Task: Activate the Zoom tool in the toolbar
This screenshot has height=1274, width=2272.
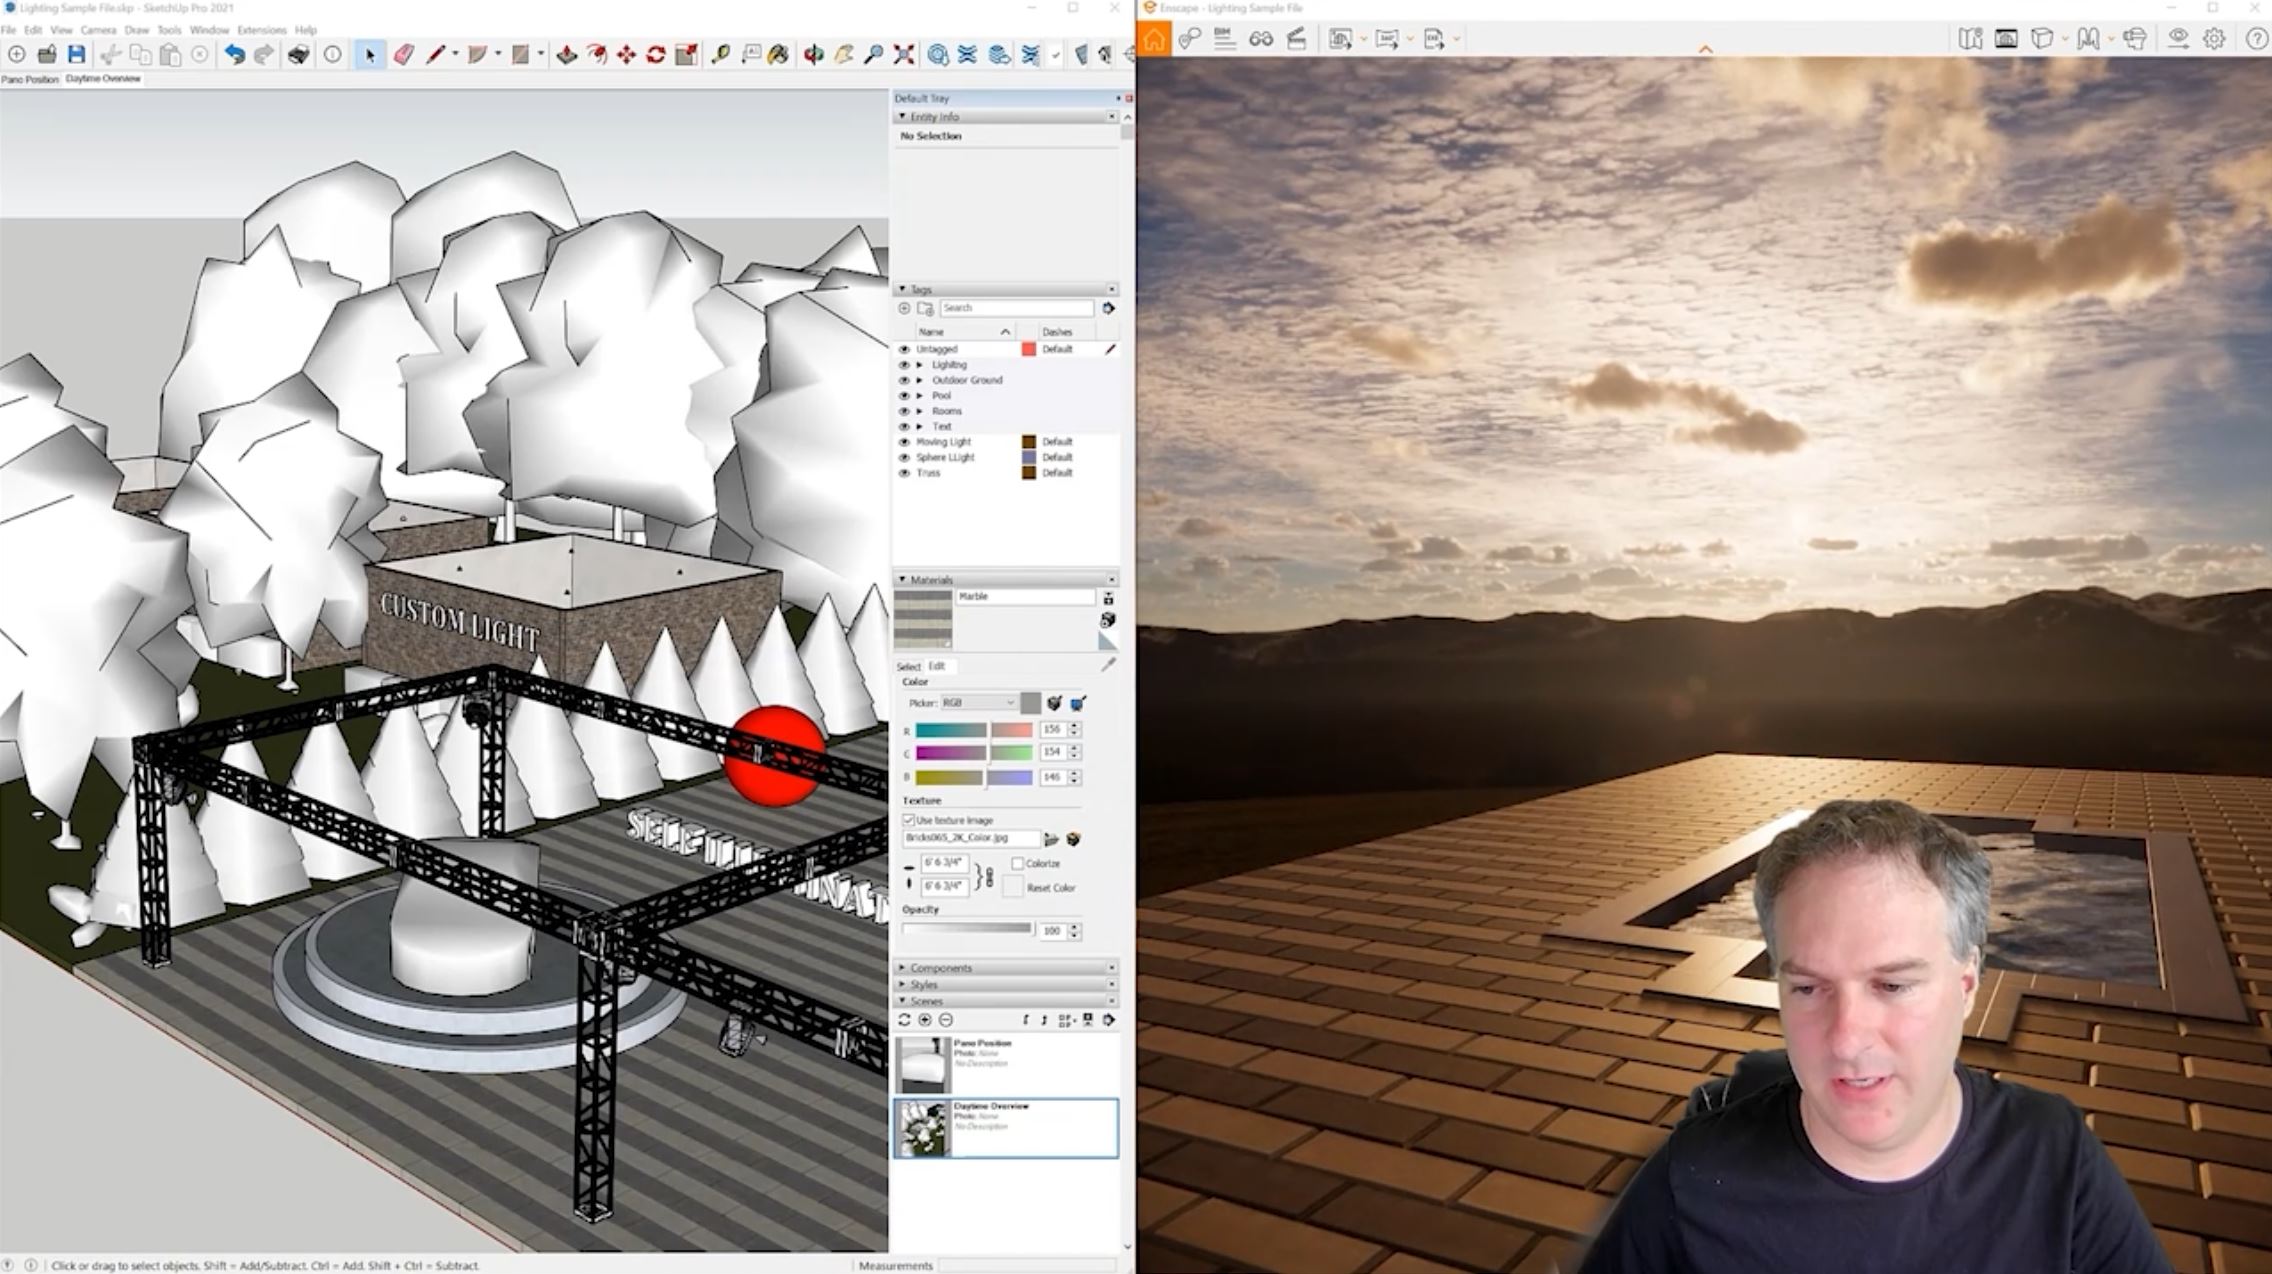Action: (x=877, y=56)
